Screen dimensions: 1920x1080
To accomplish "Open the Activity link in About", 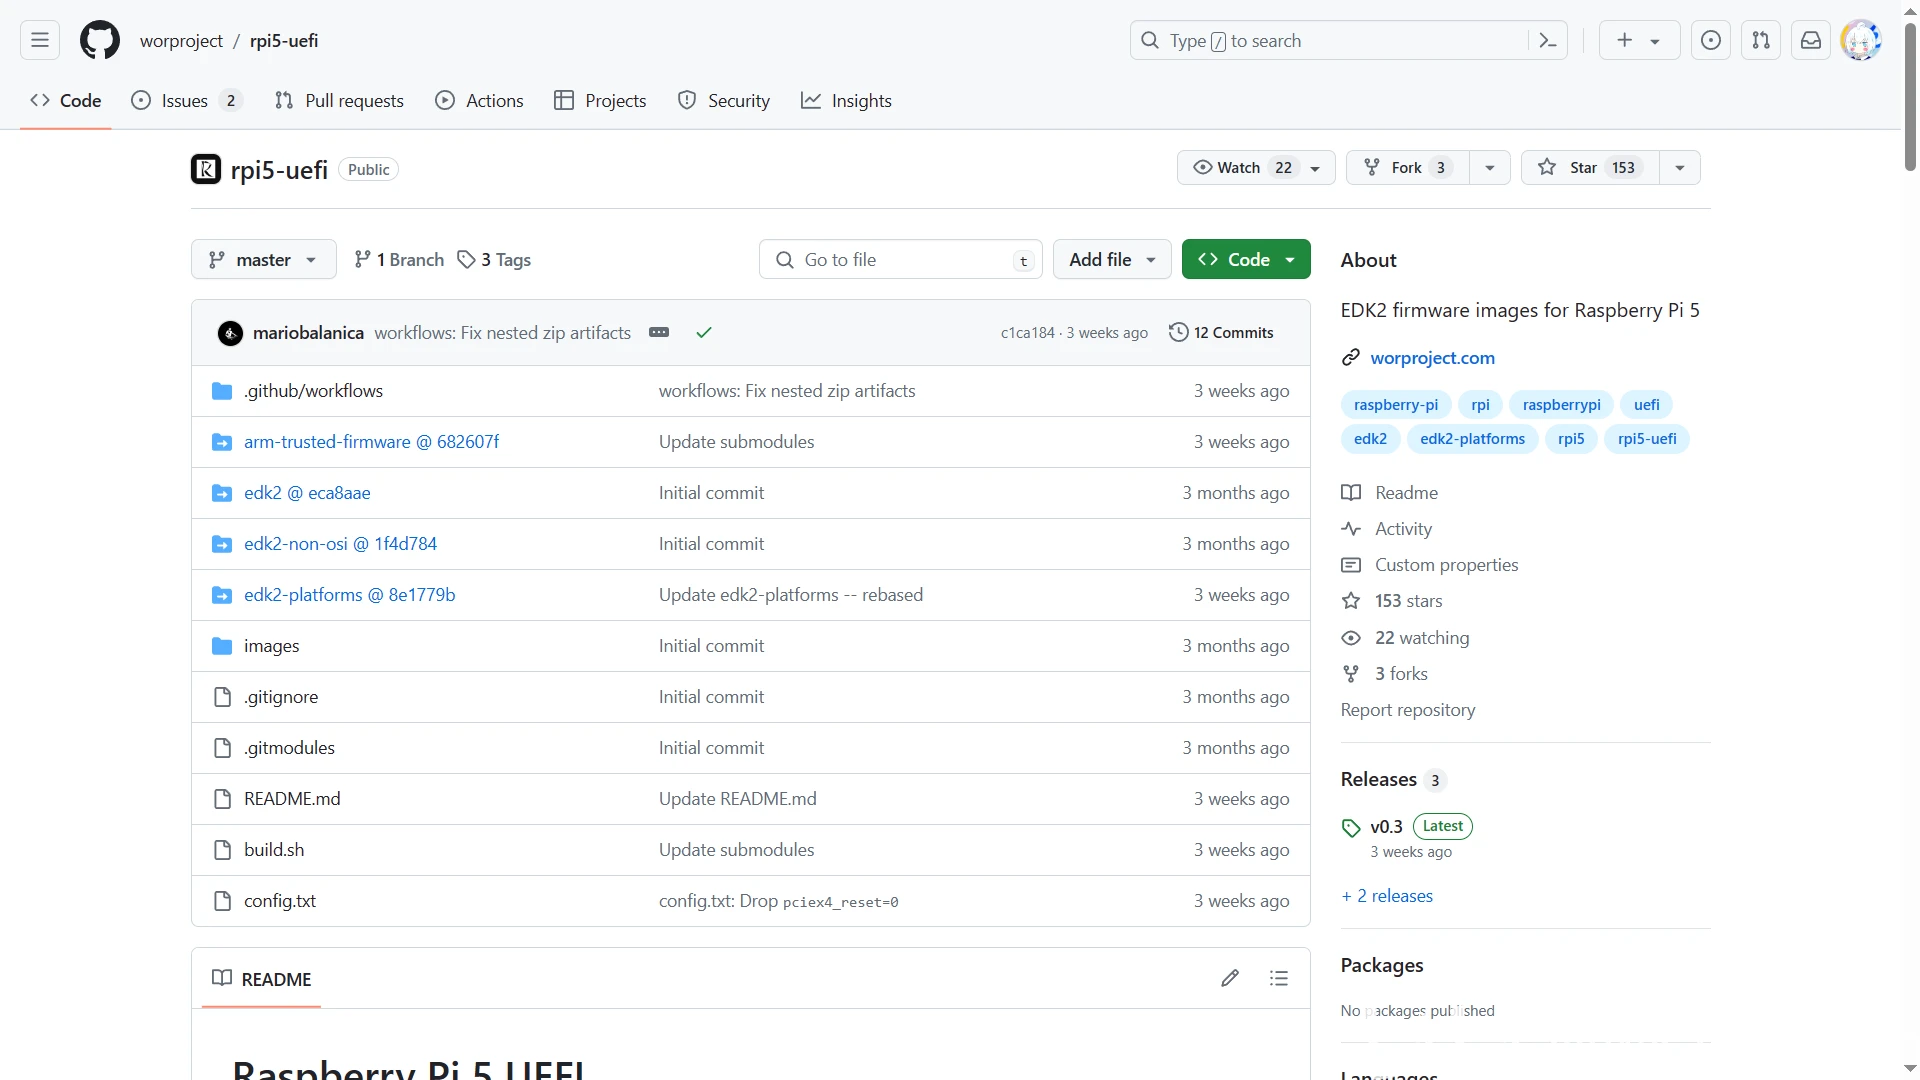I will point(1403,529).
